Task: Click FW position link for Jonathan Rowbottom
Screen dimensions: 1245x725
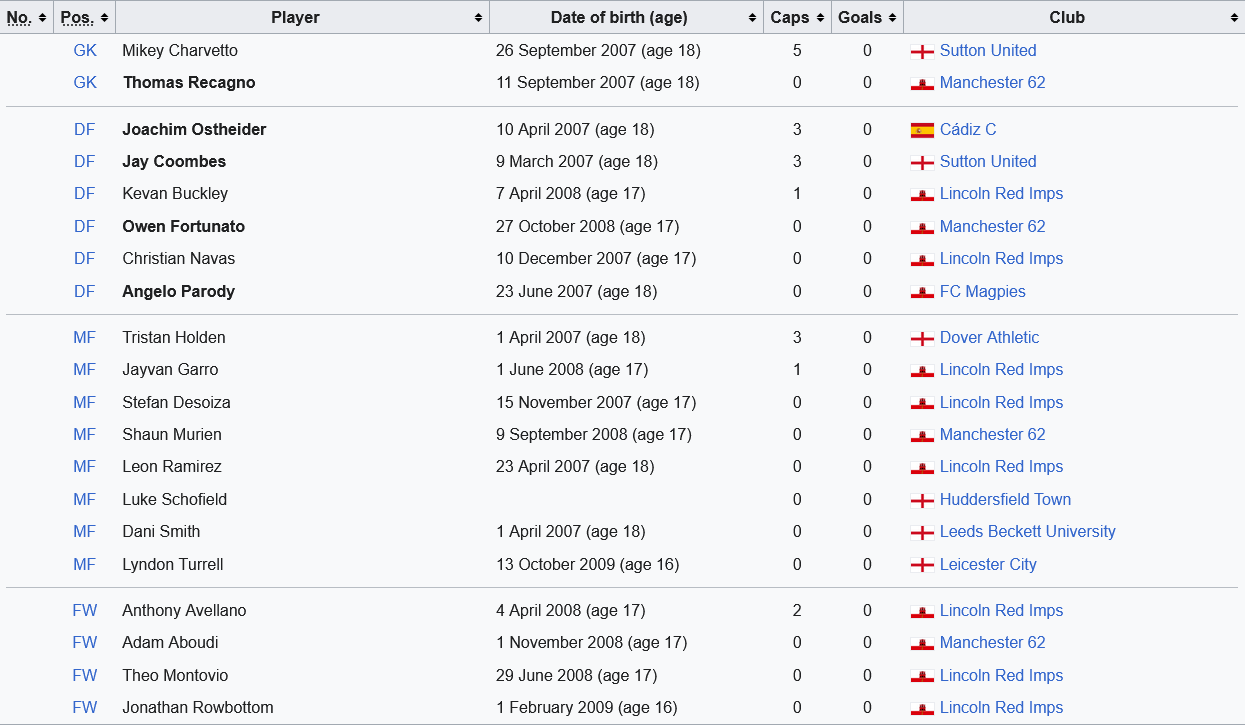Action: (85, 708)
